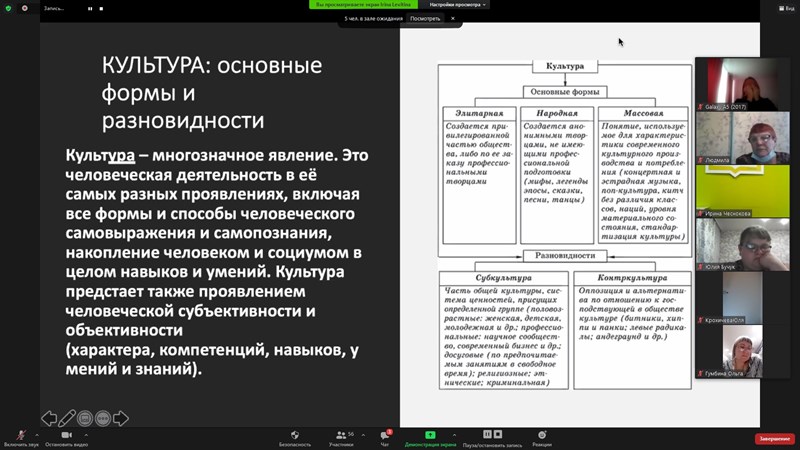The width and height of the screenshot is (800, 450).
Task: Open slide more options ellipsis button
Action: click(x=103, y=418)
